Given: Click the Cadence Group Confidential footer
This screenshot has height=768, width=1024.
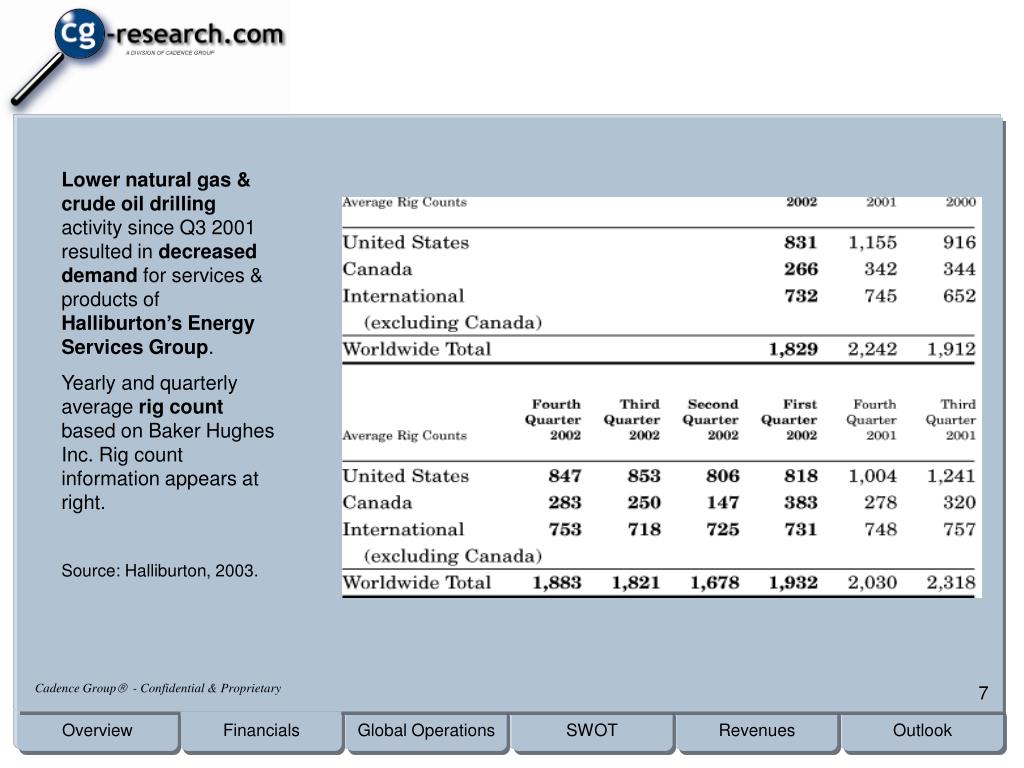Looking at the screenshot, I should click(158, 688).
